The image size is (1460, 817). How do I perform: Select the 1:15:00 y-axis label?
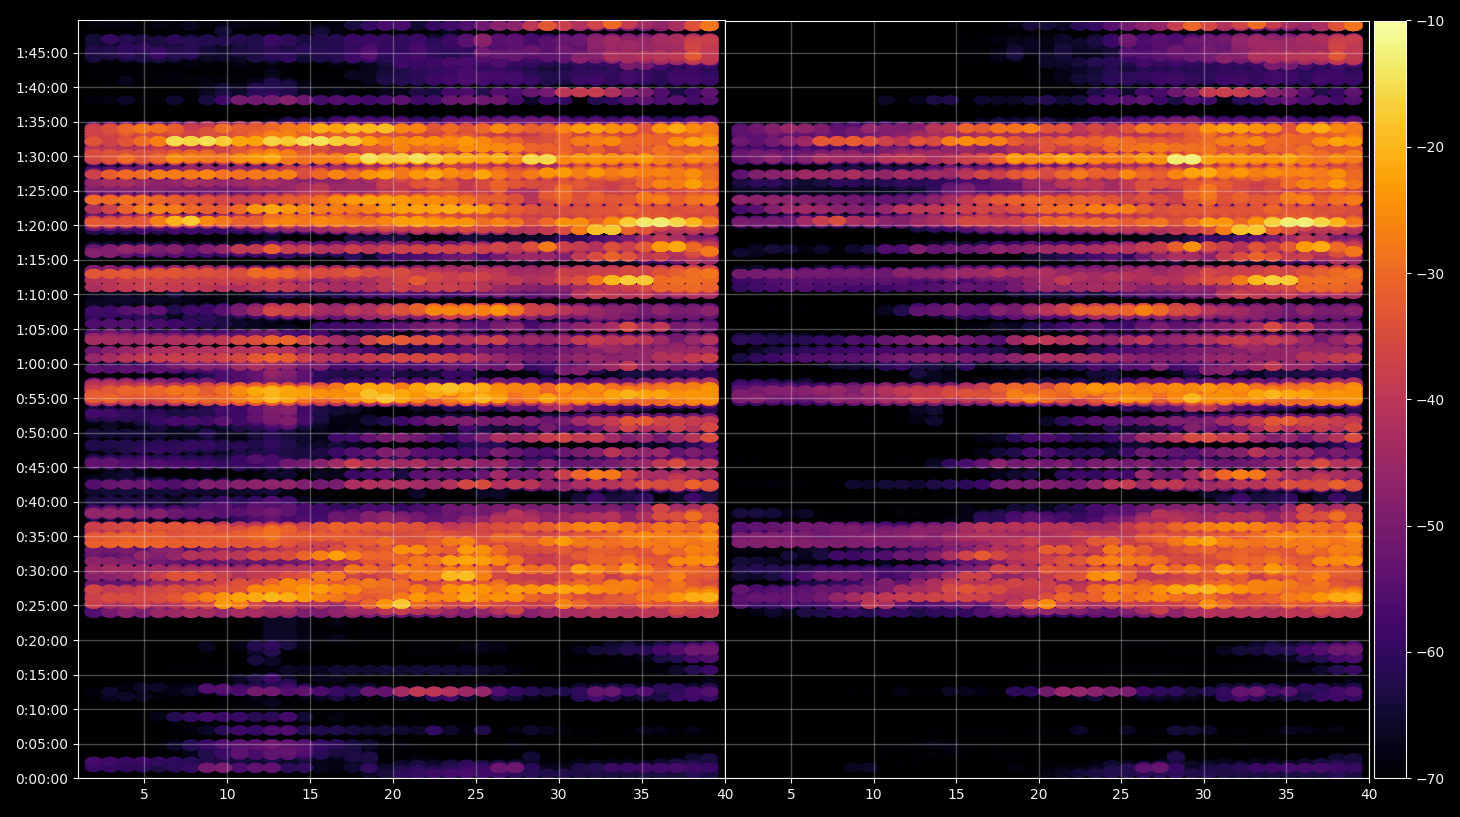pos(42,260)
